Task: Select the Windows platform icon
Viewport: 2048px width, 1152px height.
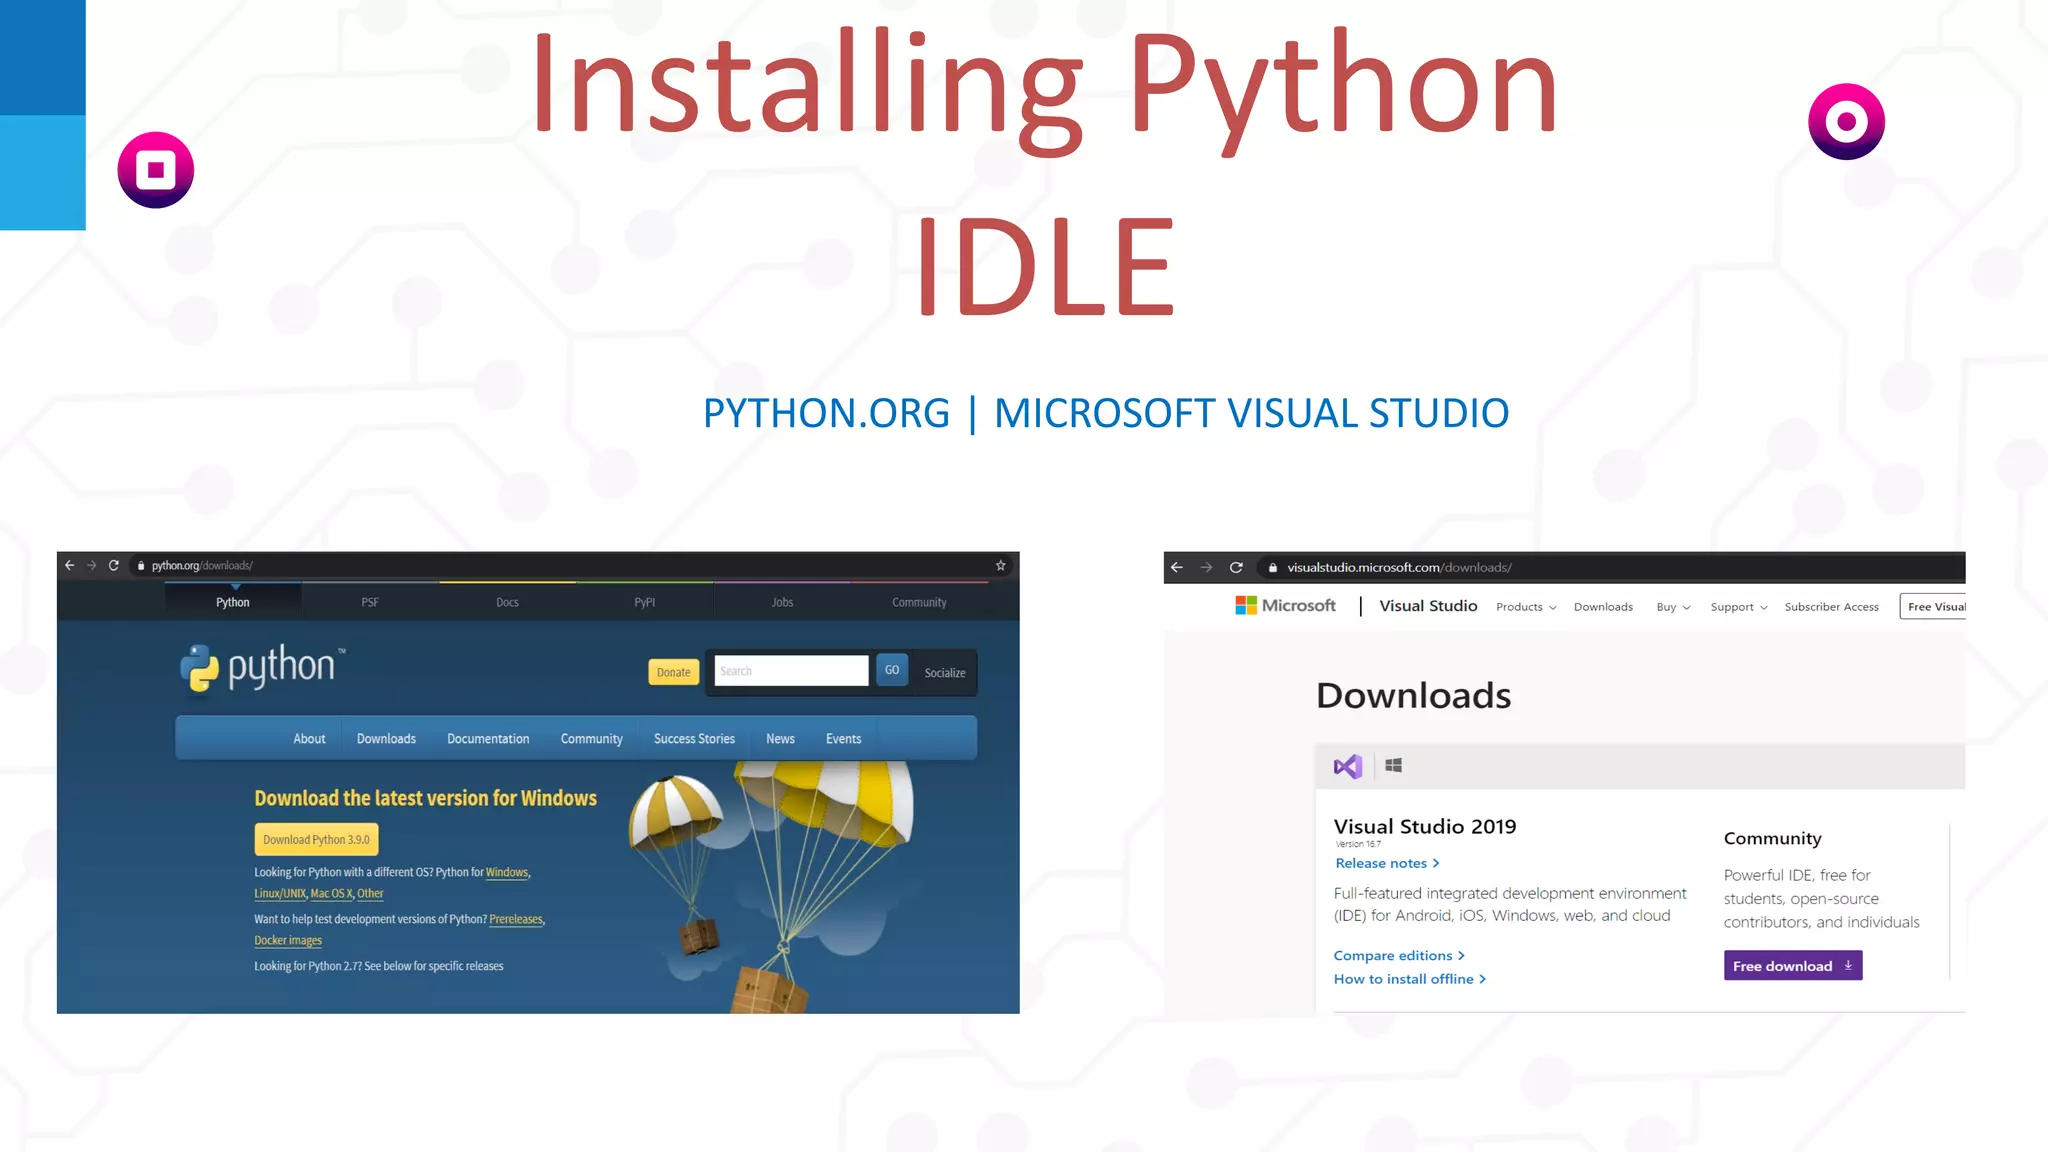Action: click(x=1393, y=765)
